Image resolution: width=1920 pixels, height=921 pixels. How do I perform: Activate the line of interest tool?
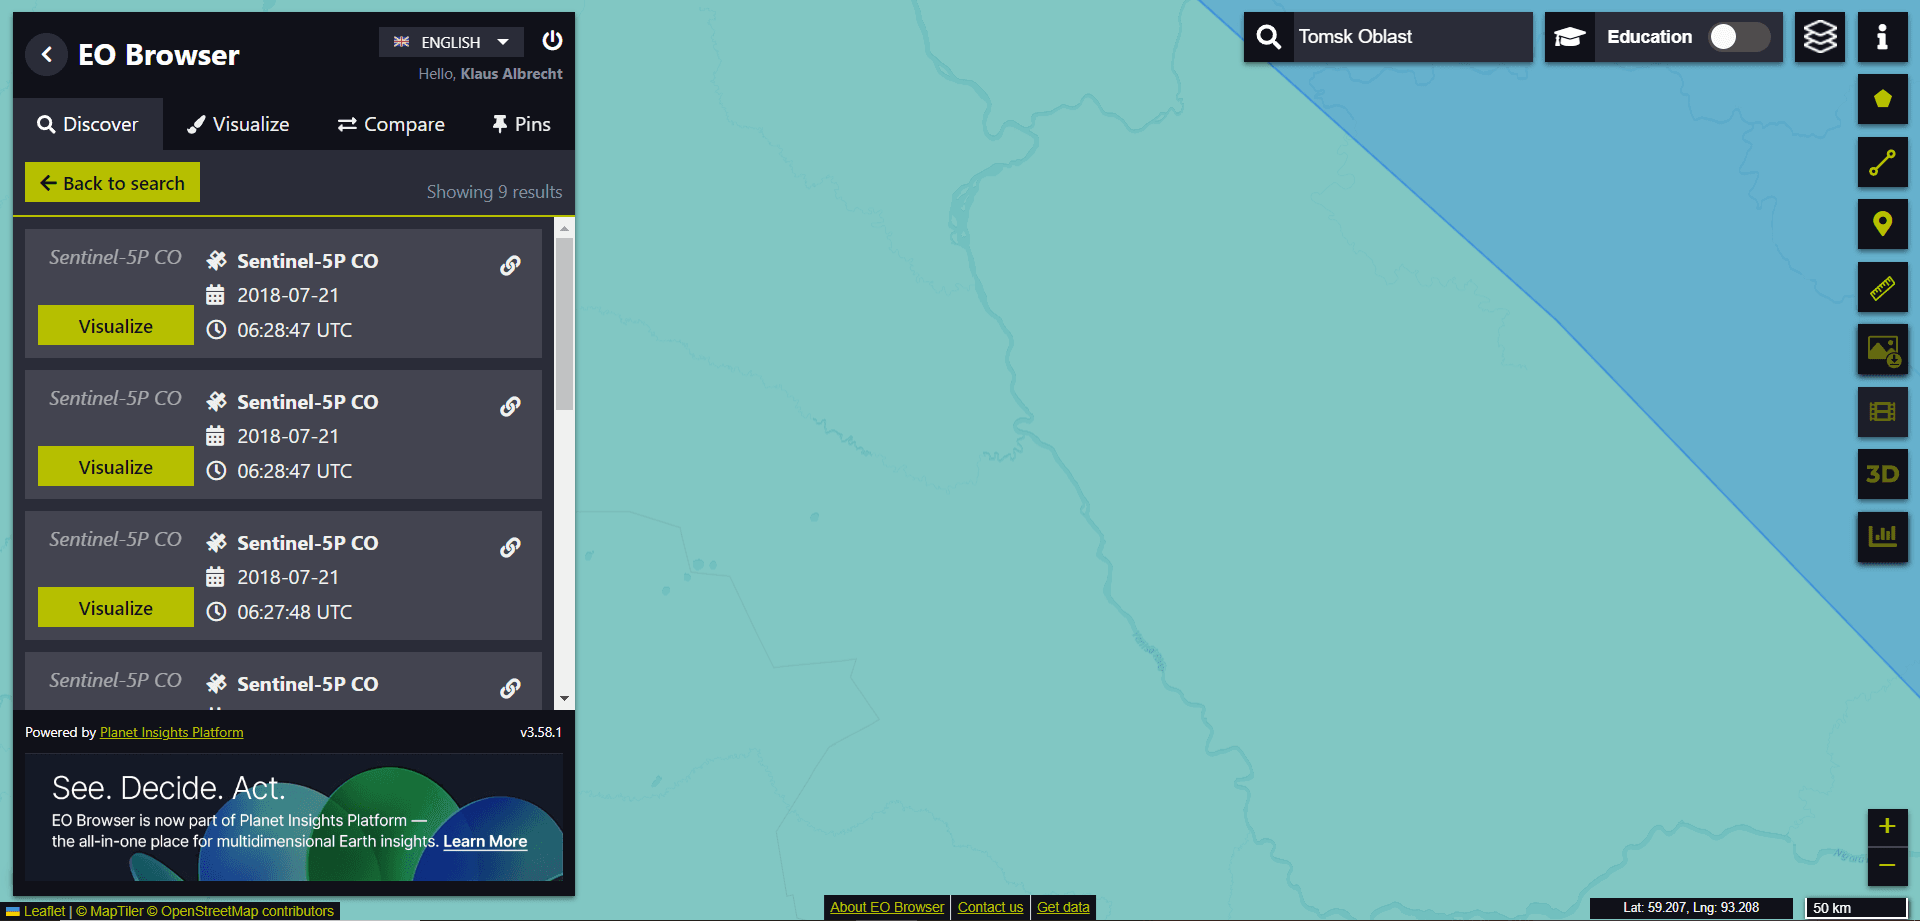1882,162
